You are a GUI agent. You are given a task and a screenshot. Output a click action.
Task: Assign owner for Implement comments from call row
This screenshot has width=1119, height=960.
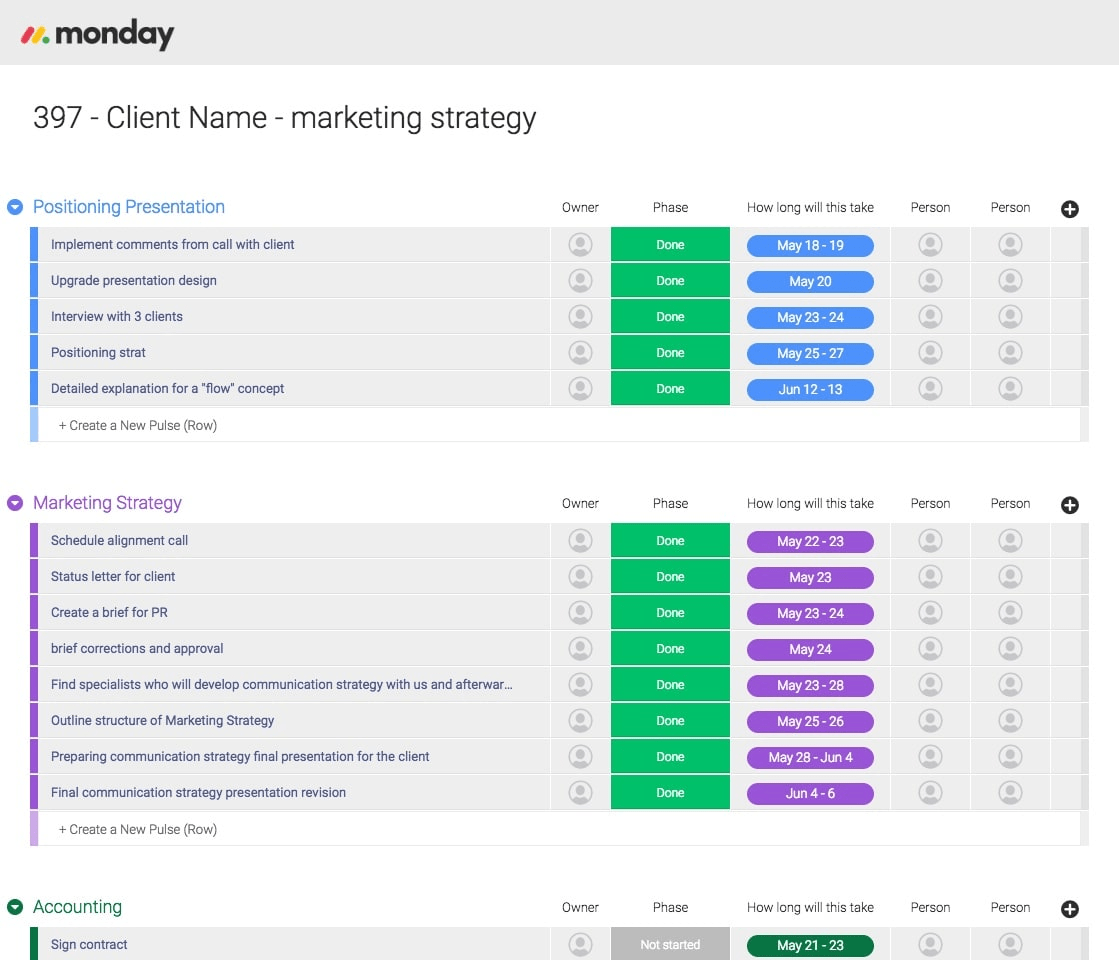[580, 245]
